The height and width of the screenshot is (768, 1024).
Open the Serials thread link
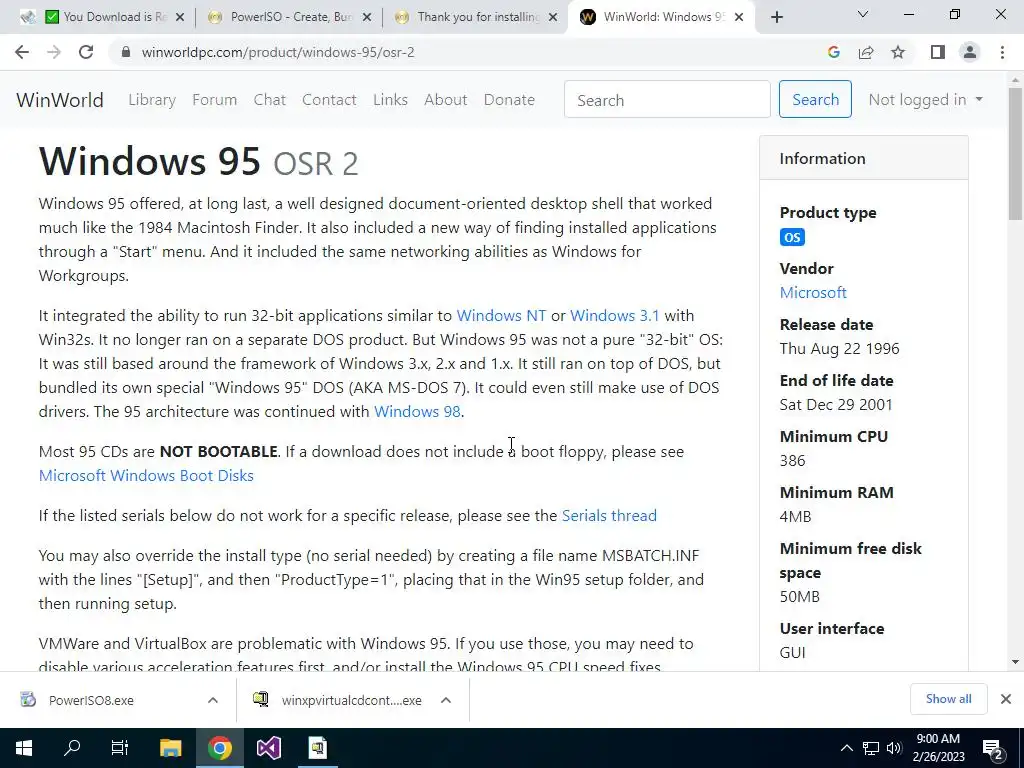coord(609,515)
